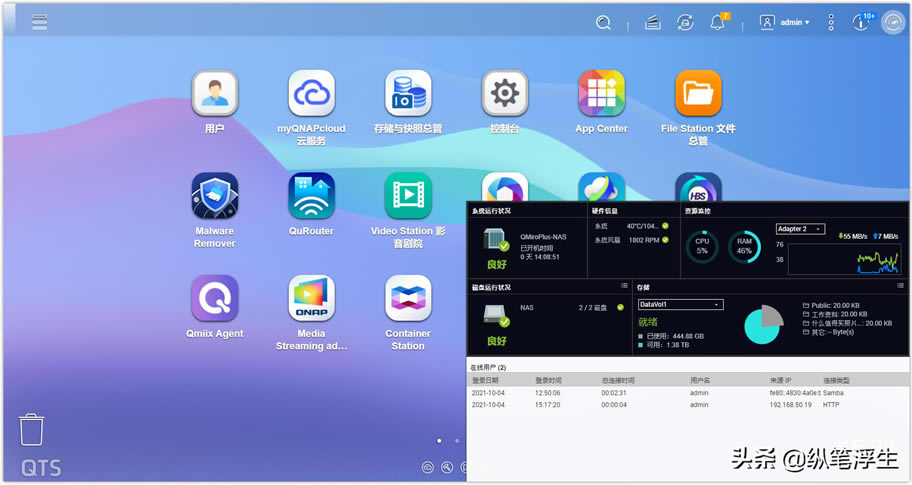Open the 存储 panel list menu
This screenshot has width=912, height=485.
pyautogui.click(x=900, y=286)
